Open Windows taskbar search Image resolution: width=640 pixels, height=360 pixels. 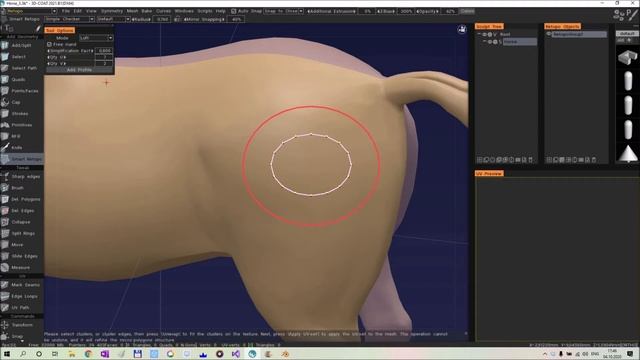[23, 354]
